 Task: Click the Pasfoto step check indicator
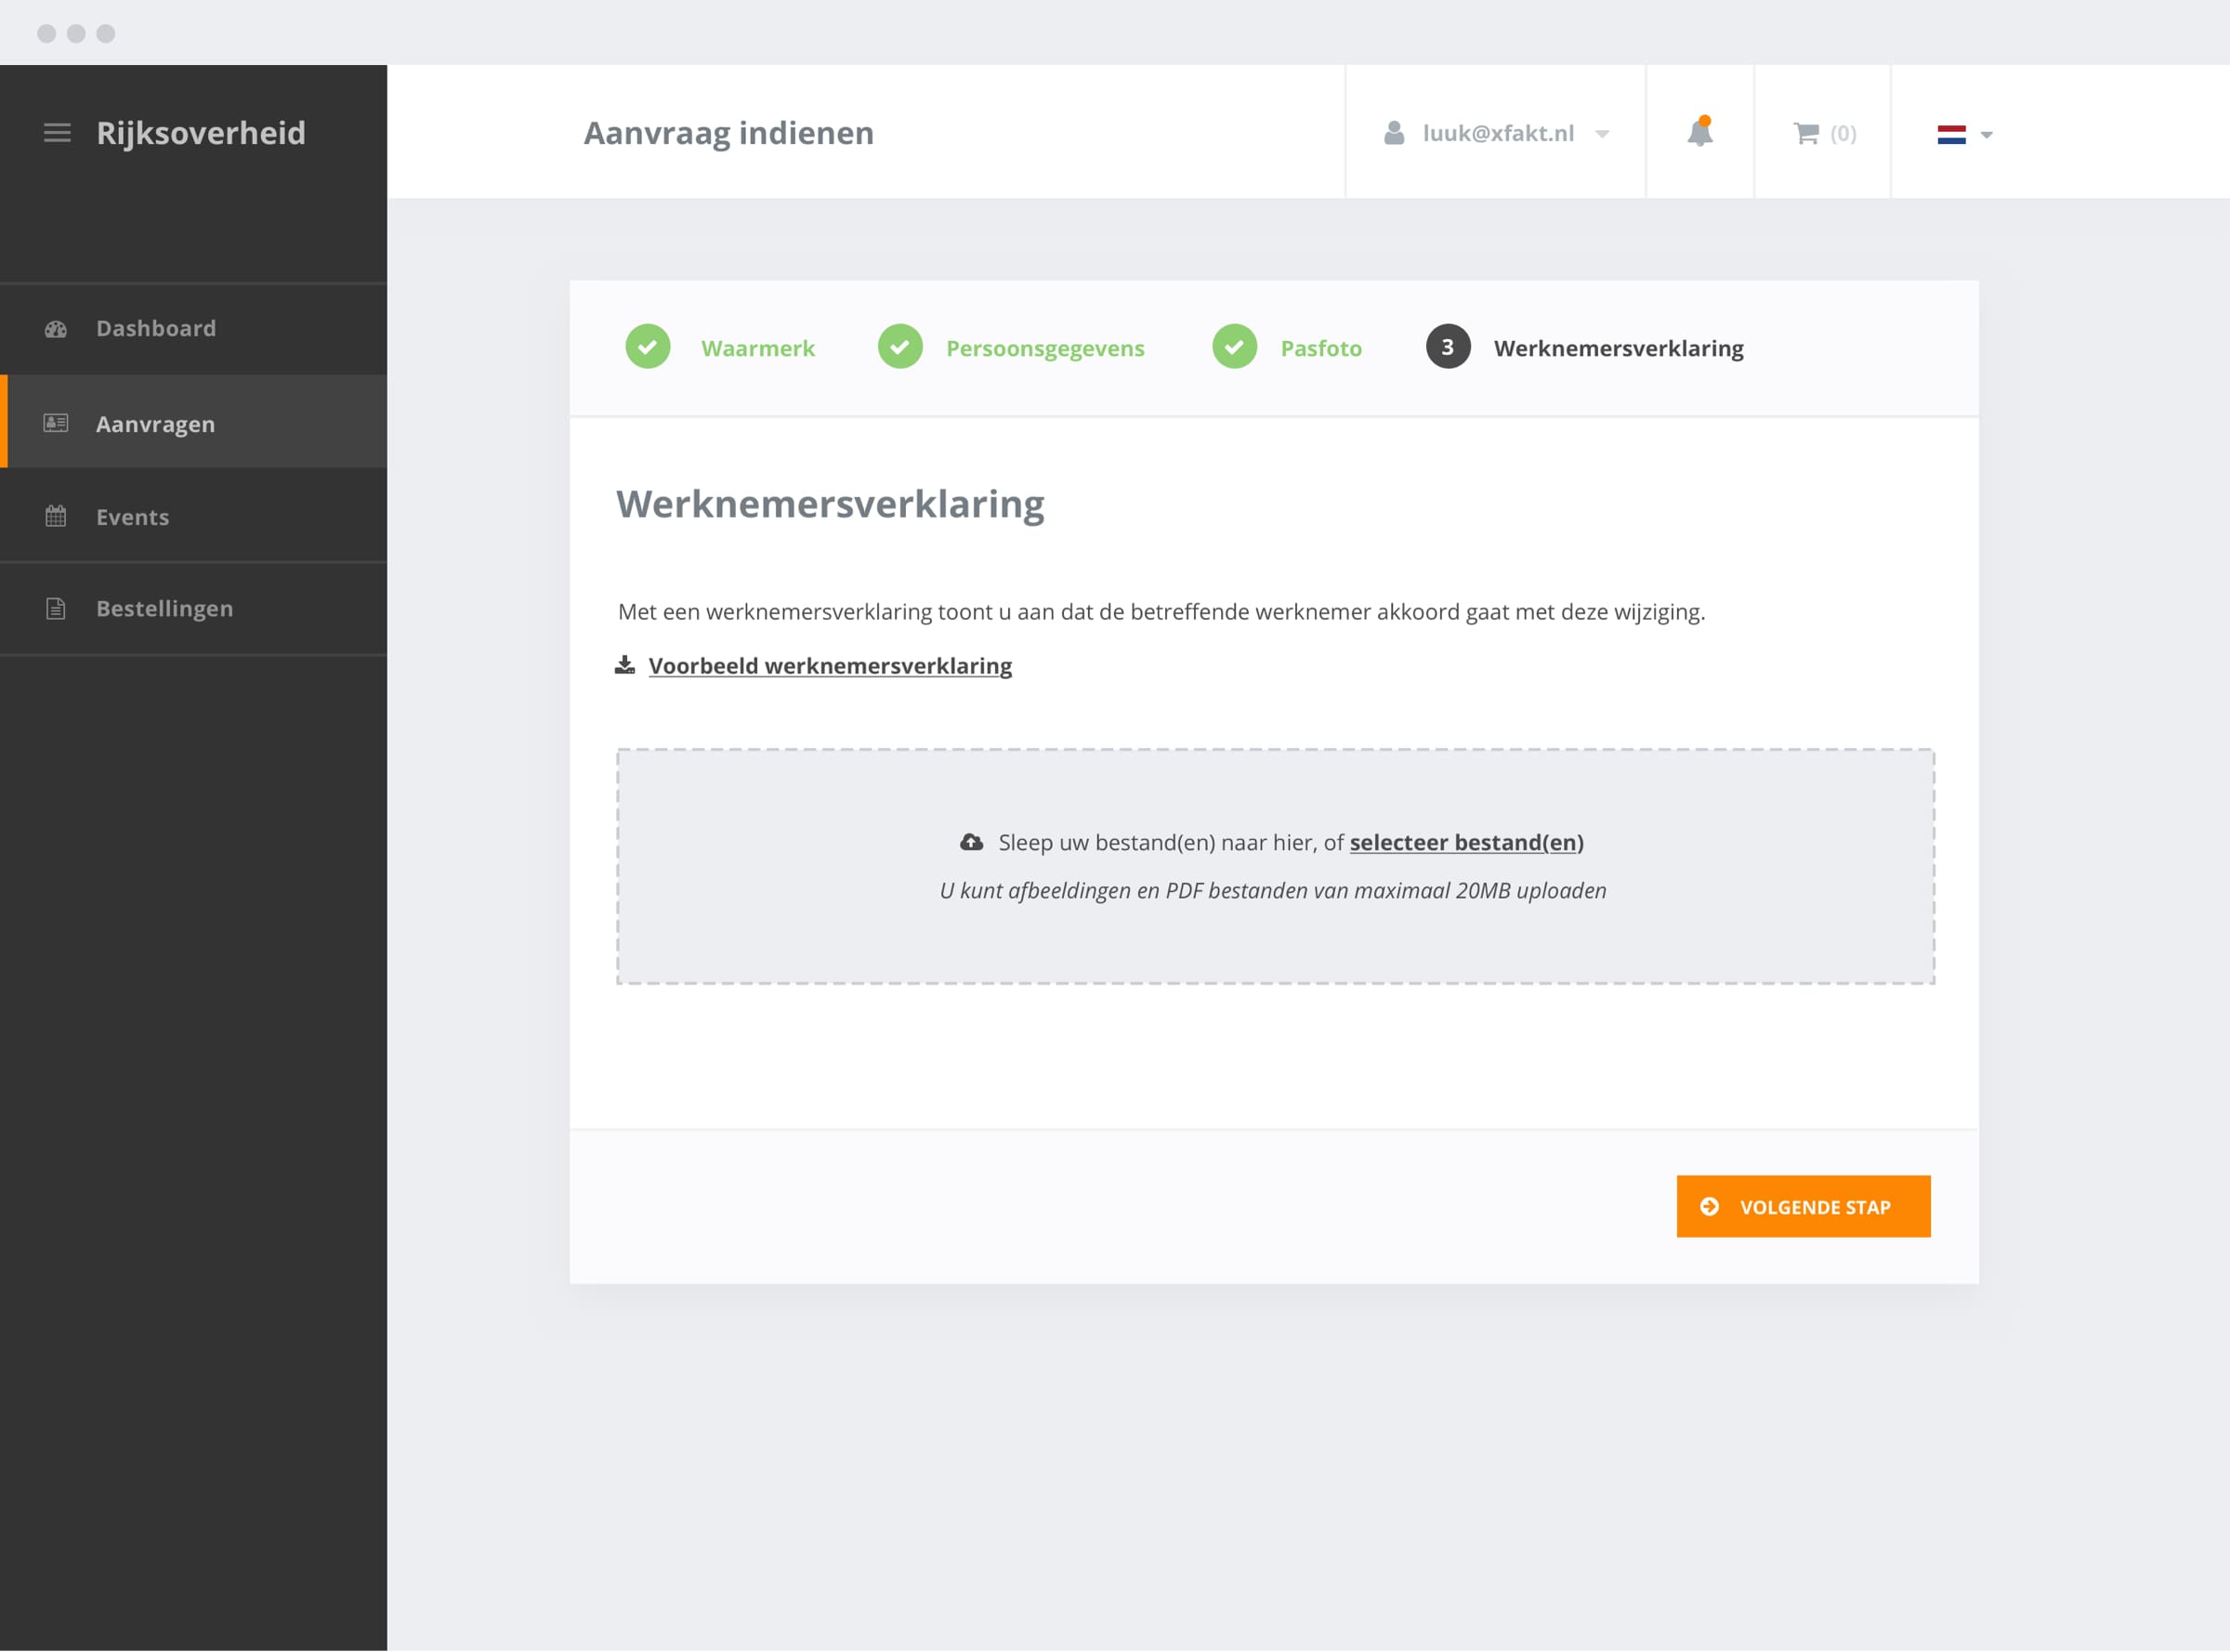click(x=1236, y=347)
